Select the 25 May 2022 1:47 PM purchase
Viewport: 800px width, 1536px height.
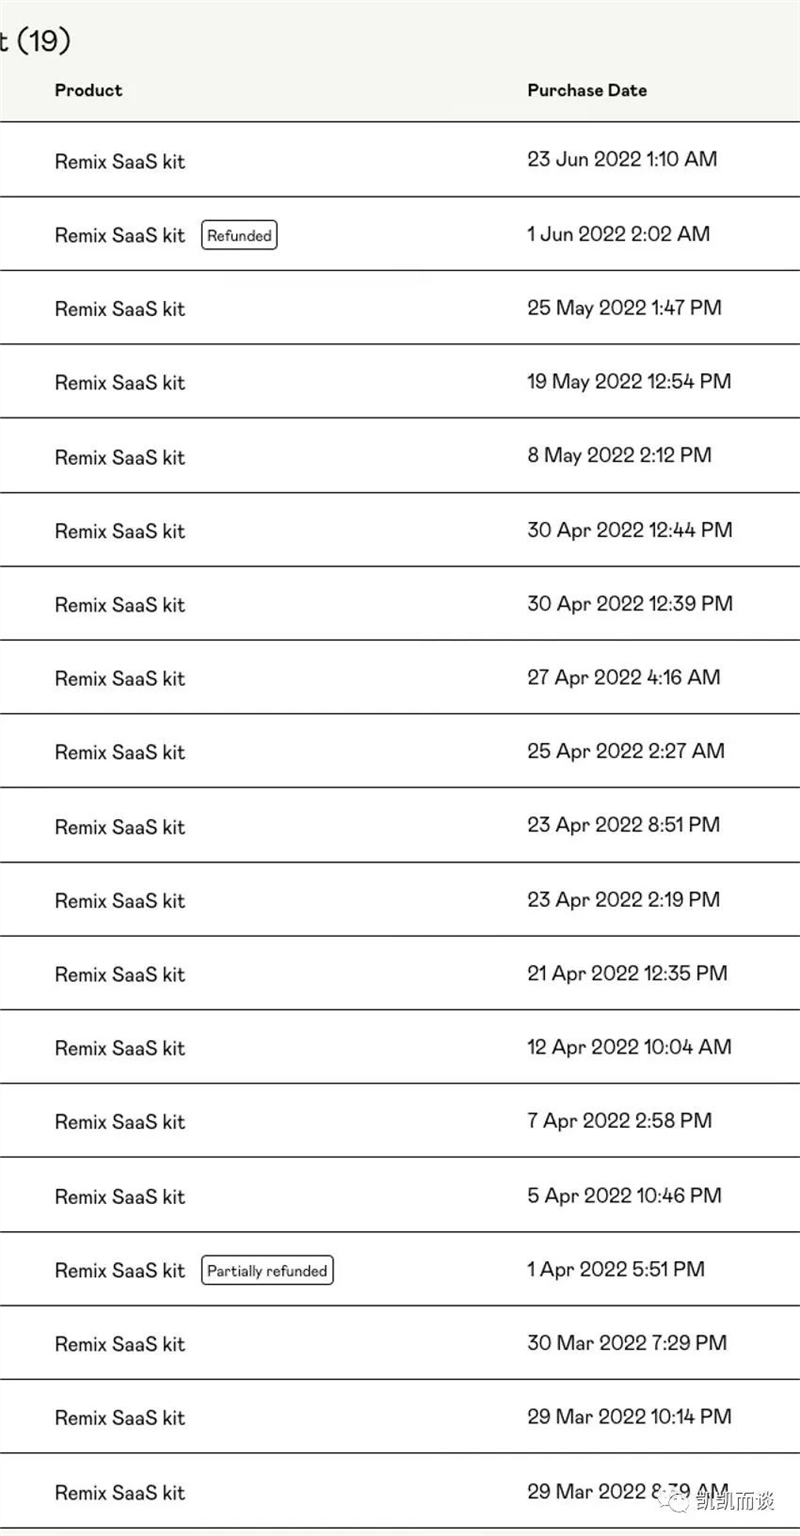coord(400,308)
